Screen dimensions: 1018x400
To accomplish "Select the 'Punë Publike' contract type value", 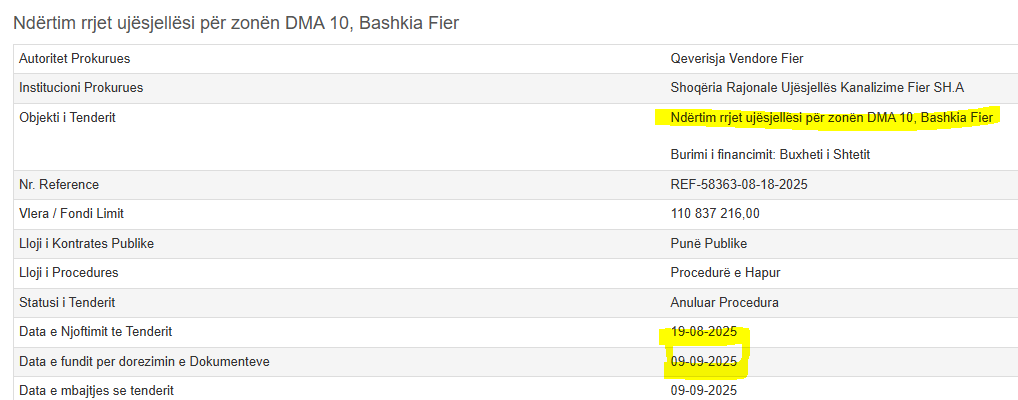I will pyautogui.click(x=709, y=244).
